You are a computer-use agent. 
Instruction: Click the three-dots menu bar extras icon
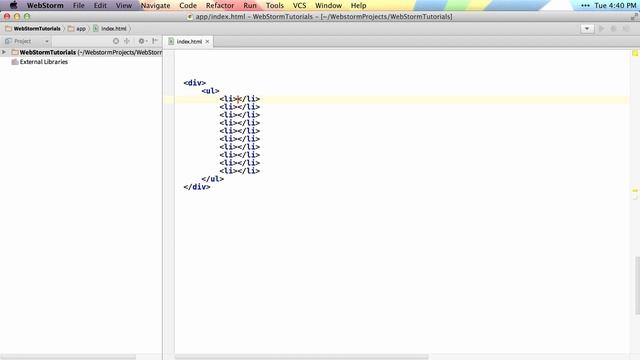coord(585,5)
